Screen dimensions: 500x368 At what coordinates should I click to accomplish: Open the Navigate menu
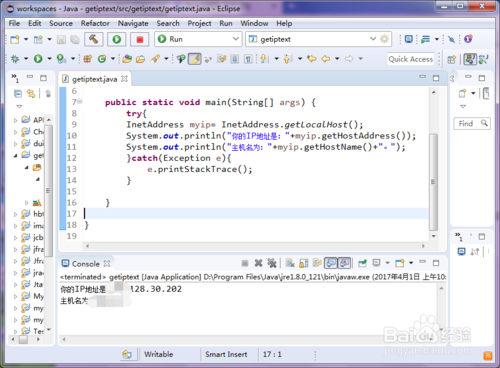[x=133, y=23]
